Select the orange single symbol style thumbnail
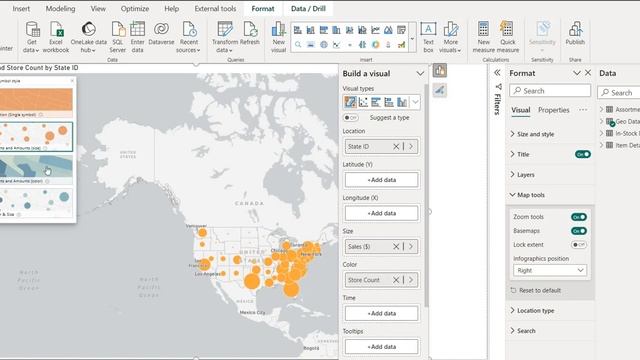This screenshot has width=640, height=360. [x=36, y=102]
